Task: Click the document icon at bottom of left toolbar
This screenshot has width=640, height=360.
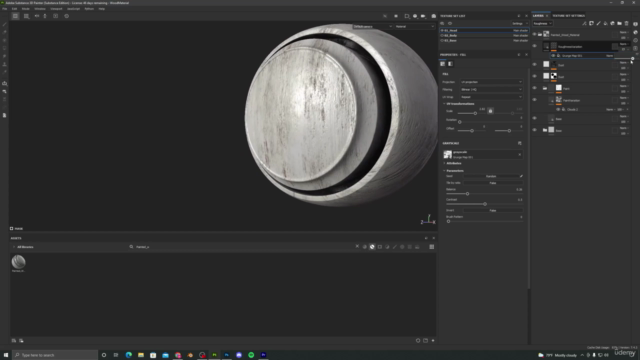Action: 4,116
